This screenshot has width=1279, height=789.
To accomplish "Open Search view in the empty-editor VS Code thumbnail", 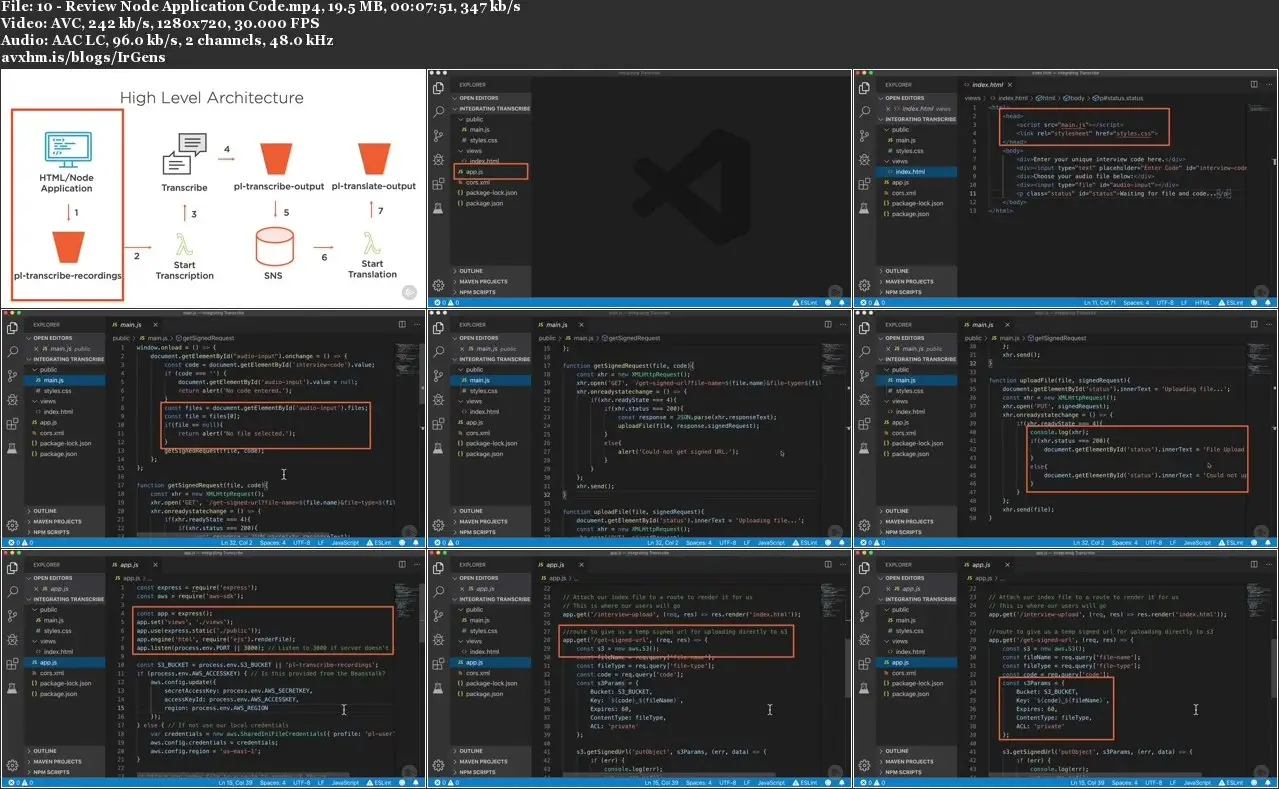I will click(x=438, y=112).
